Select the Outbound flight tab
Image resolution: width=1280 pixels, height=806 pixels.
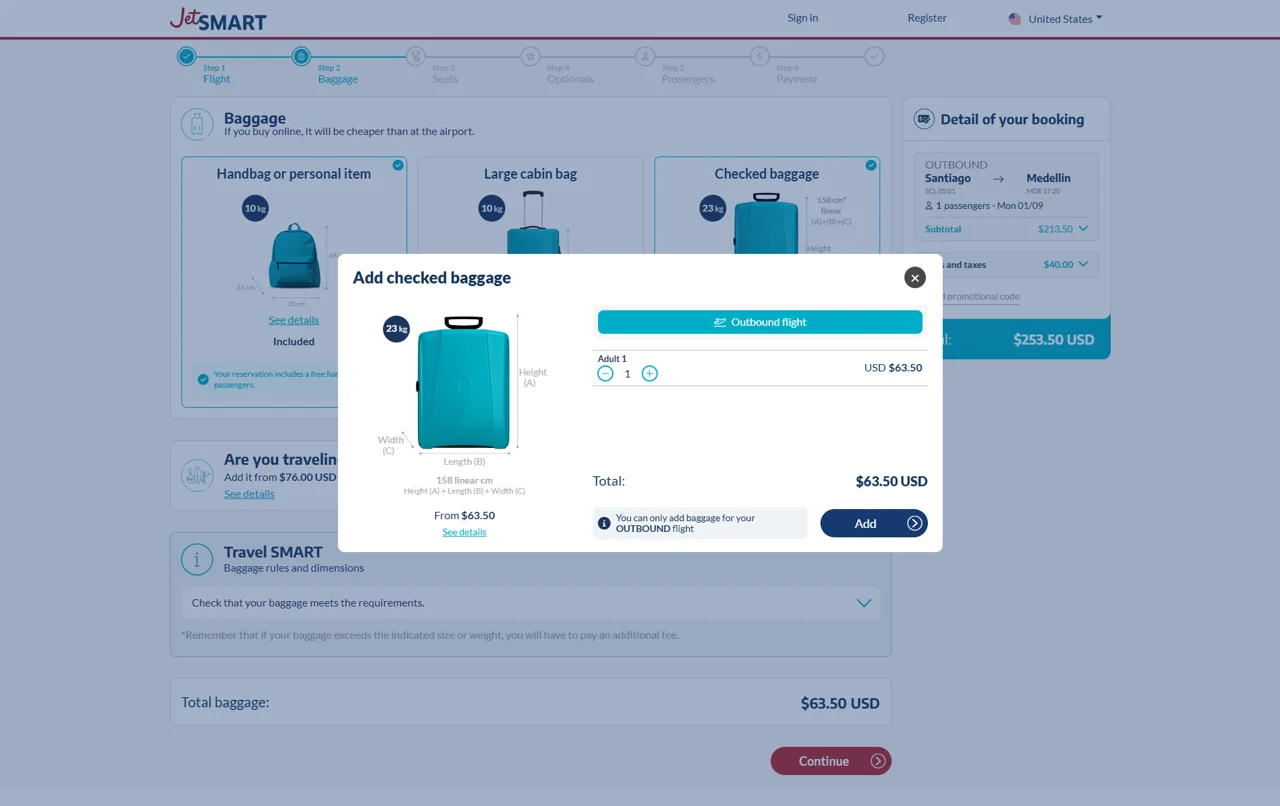759,322
